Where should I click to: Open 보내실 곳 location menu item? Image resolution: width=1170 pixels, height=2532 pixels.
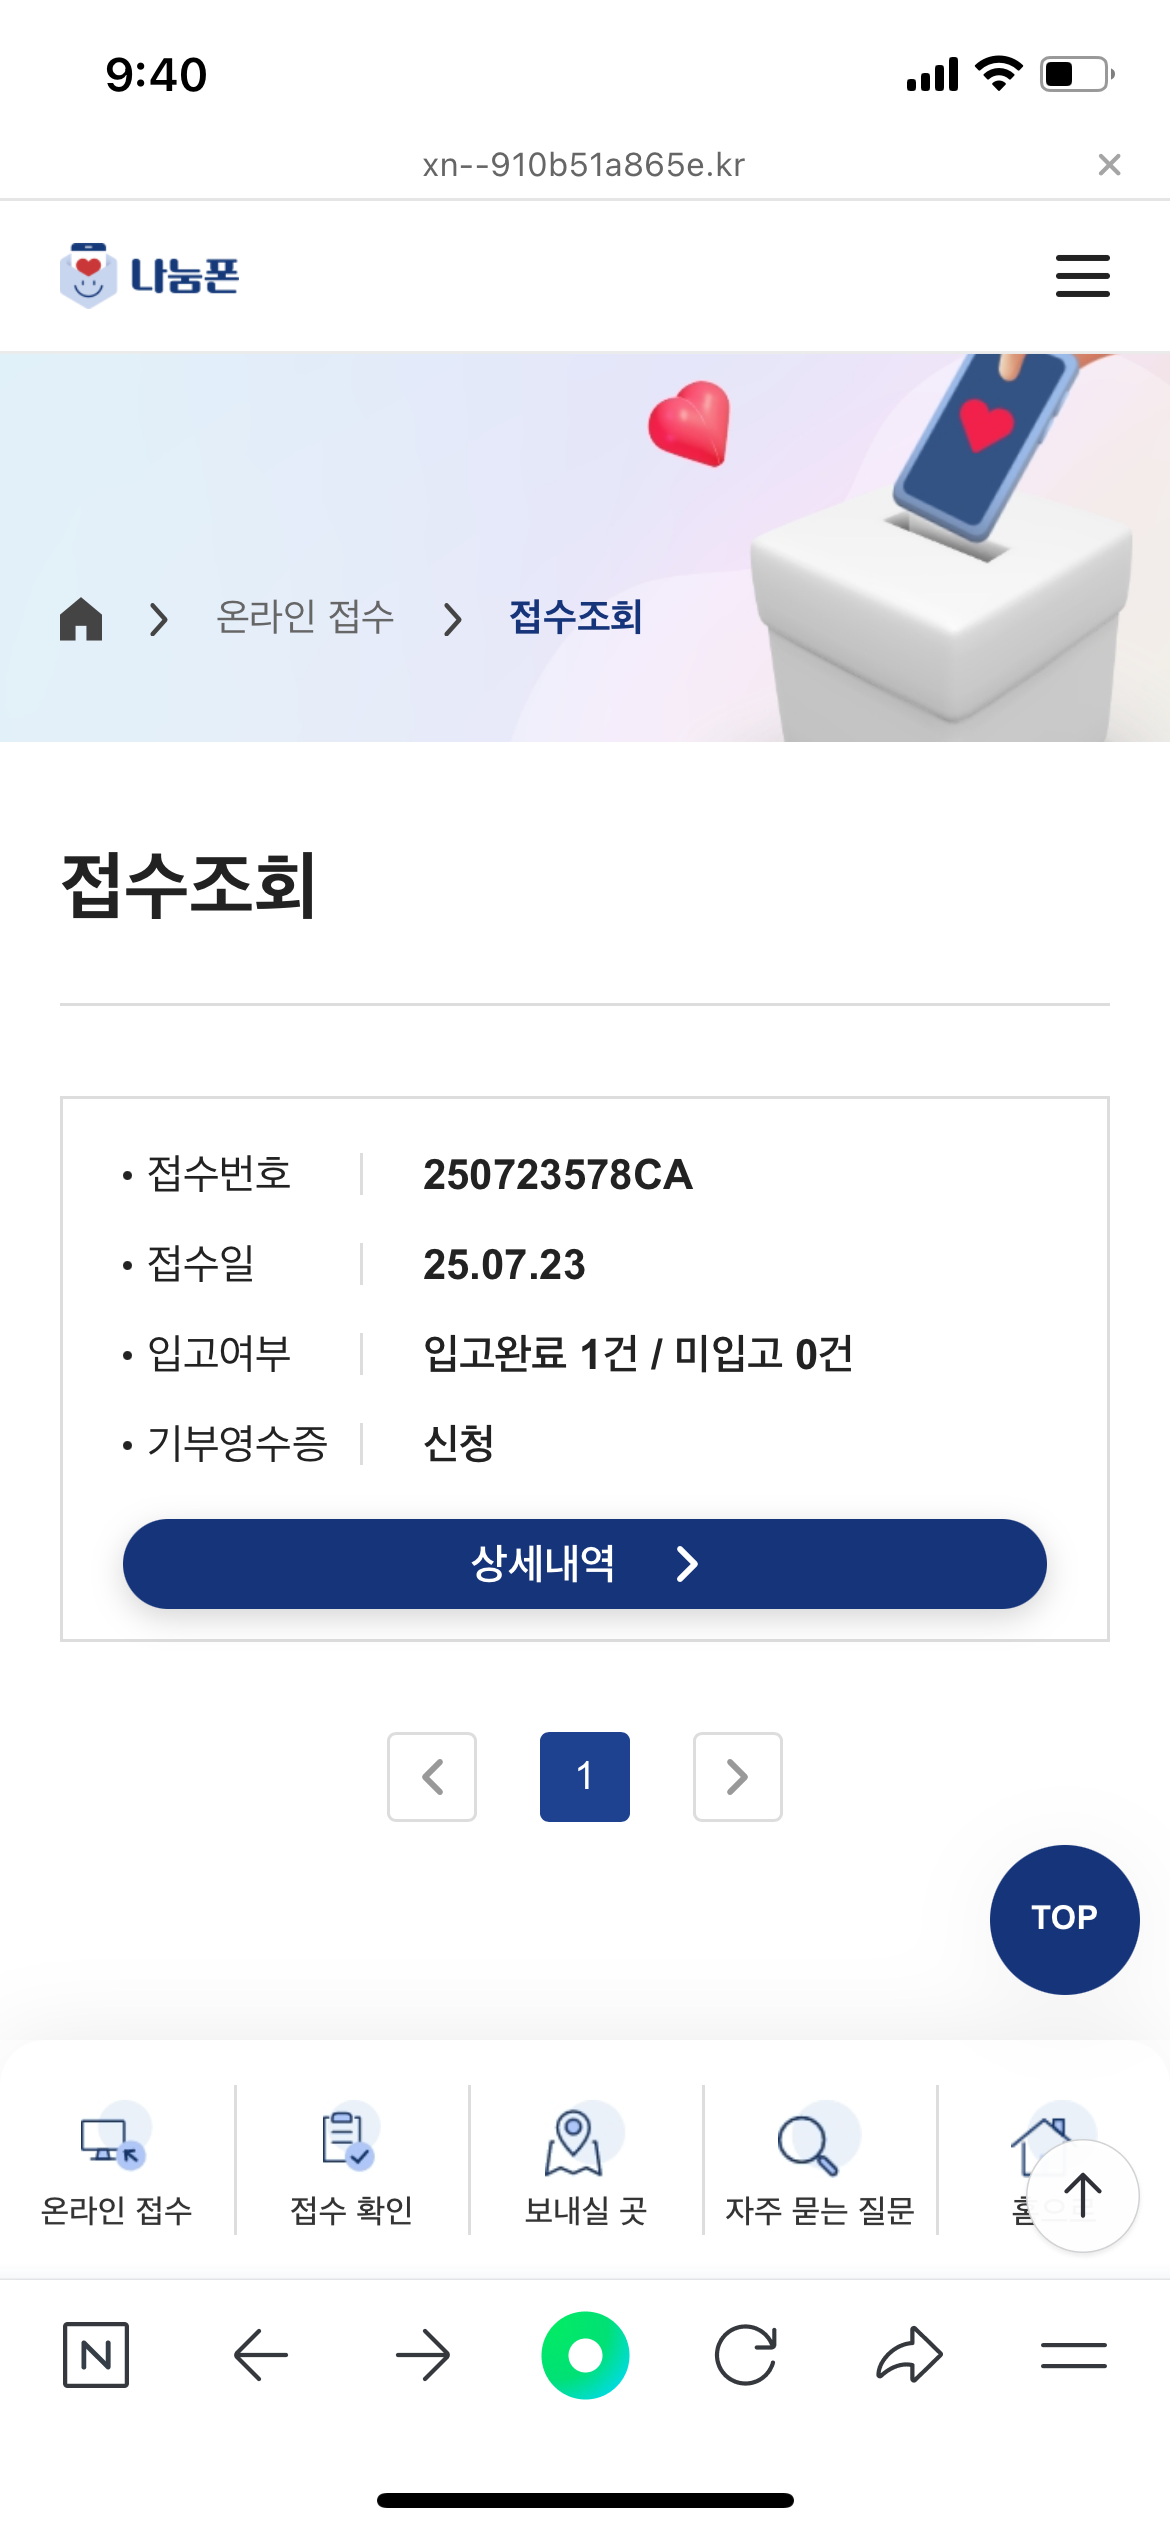pos(585,2164)
